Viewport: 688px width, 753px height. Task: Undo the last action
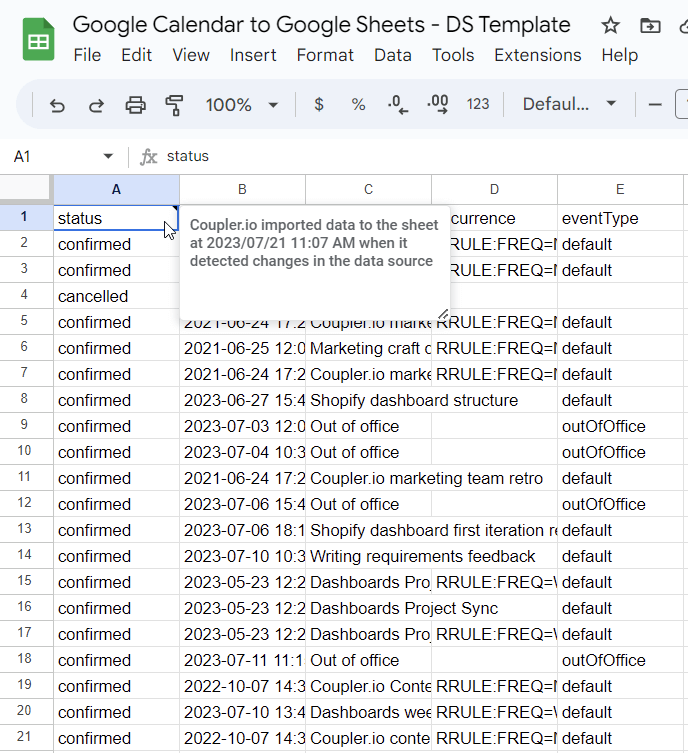coord(57,104)
